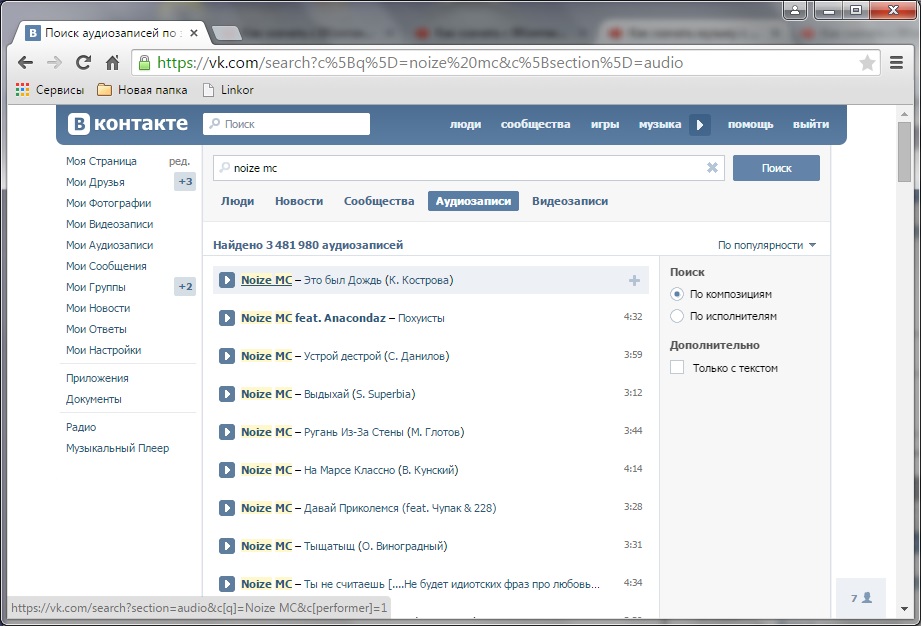
Task: Add "Это был Дождь" to my audio
Action: coord(634,280)
